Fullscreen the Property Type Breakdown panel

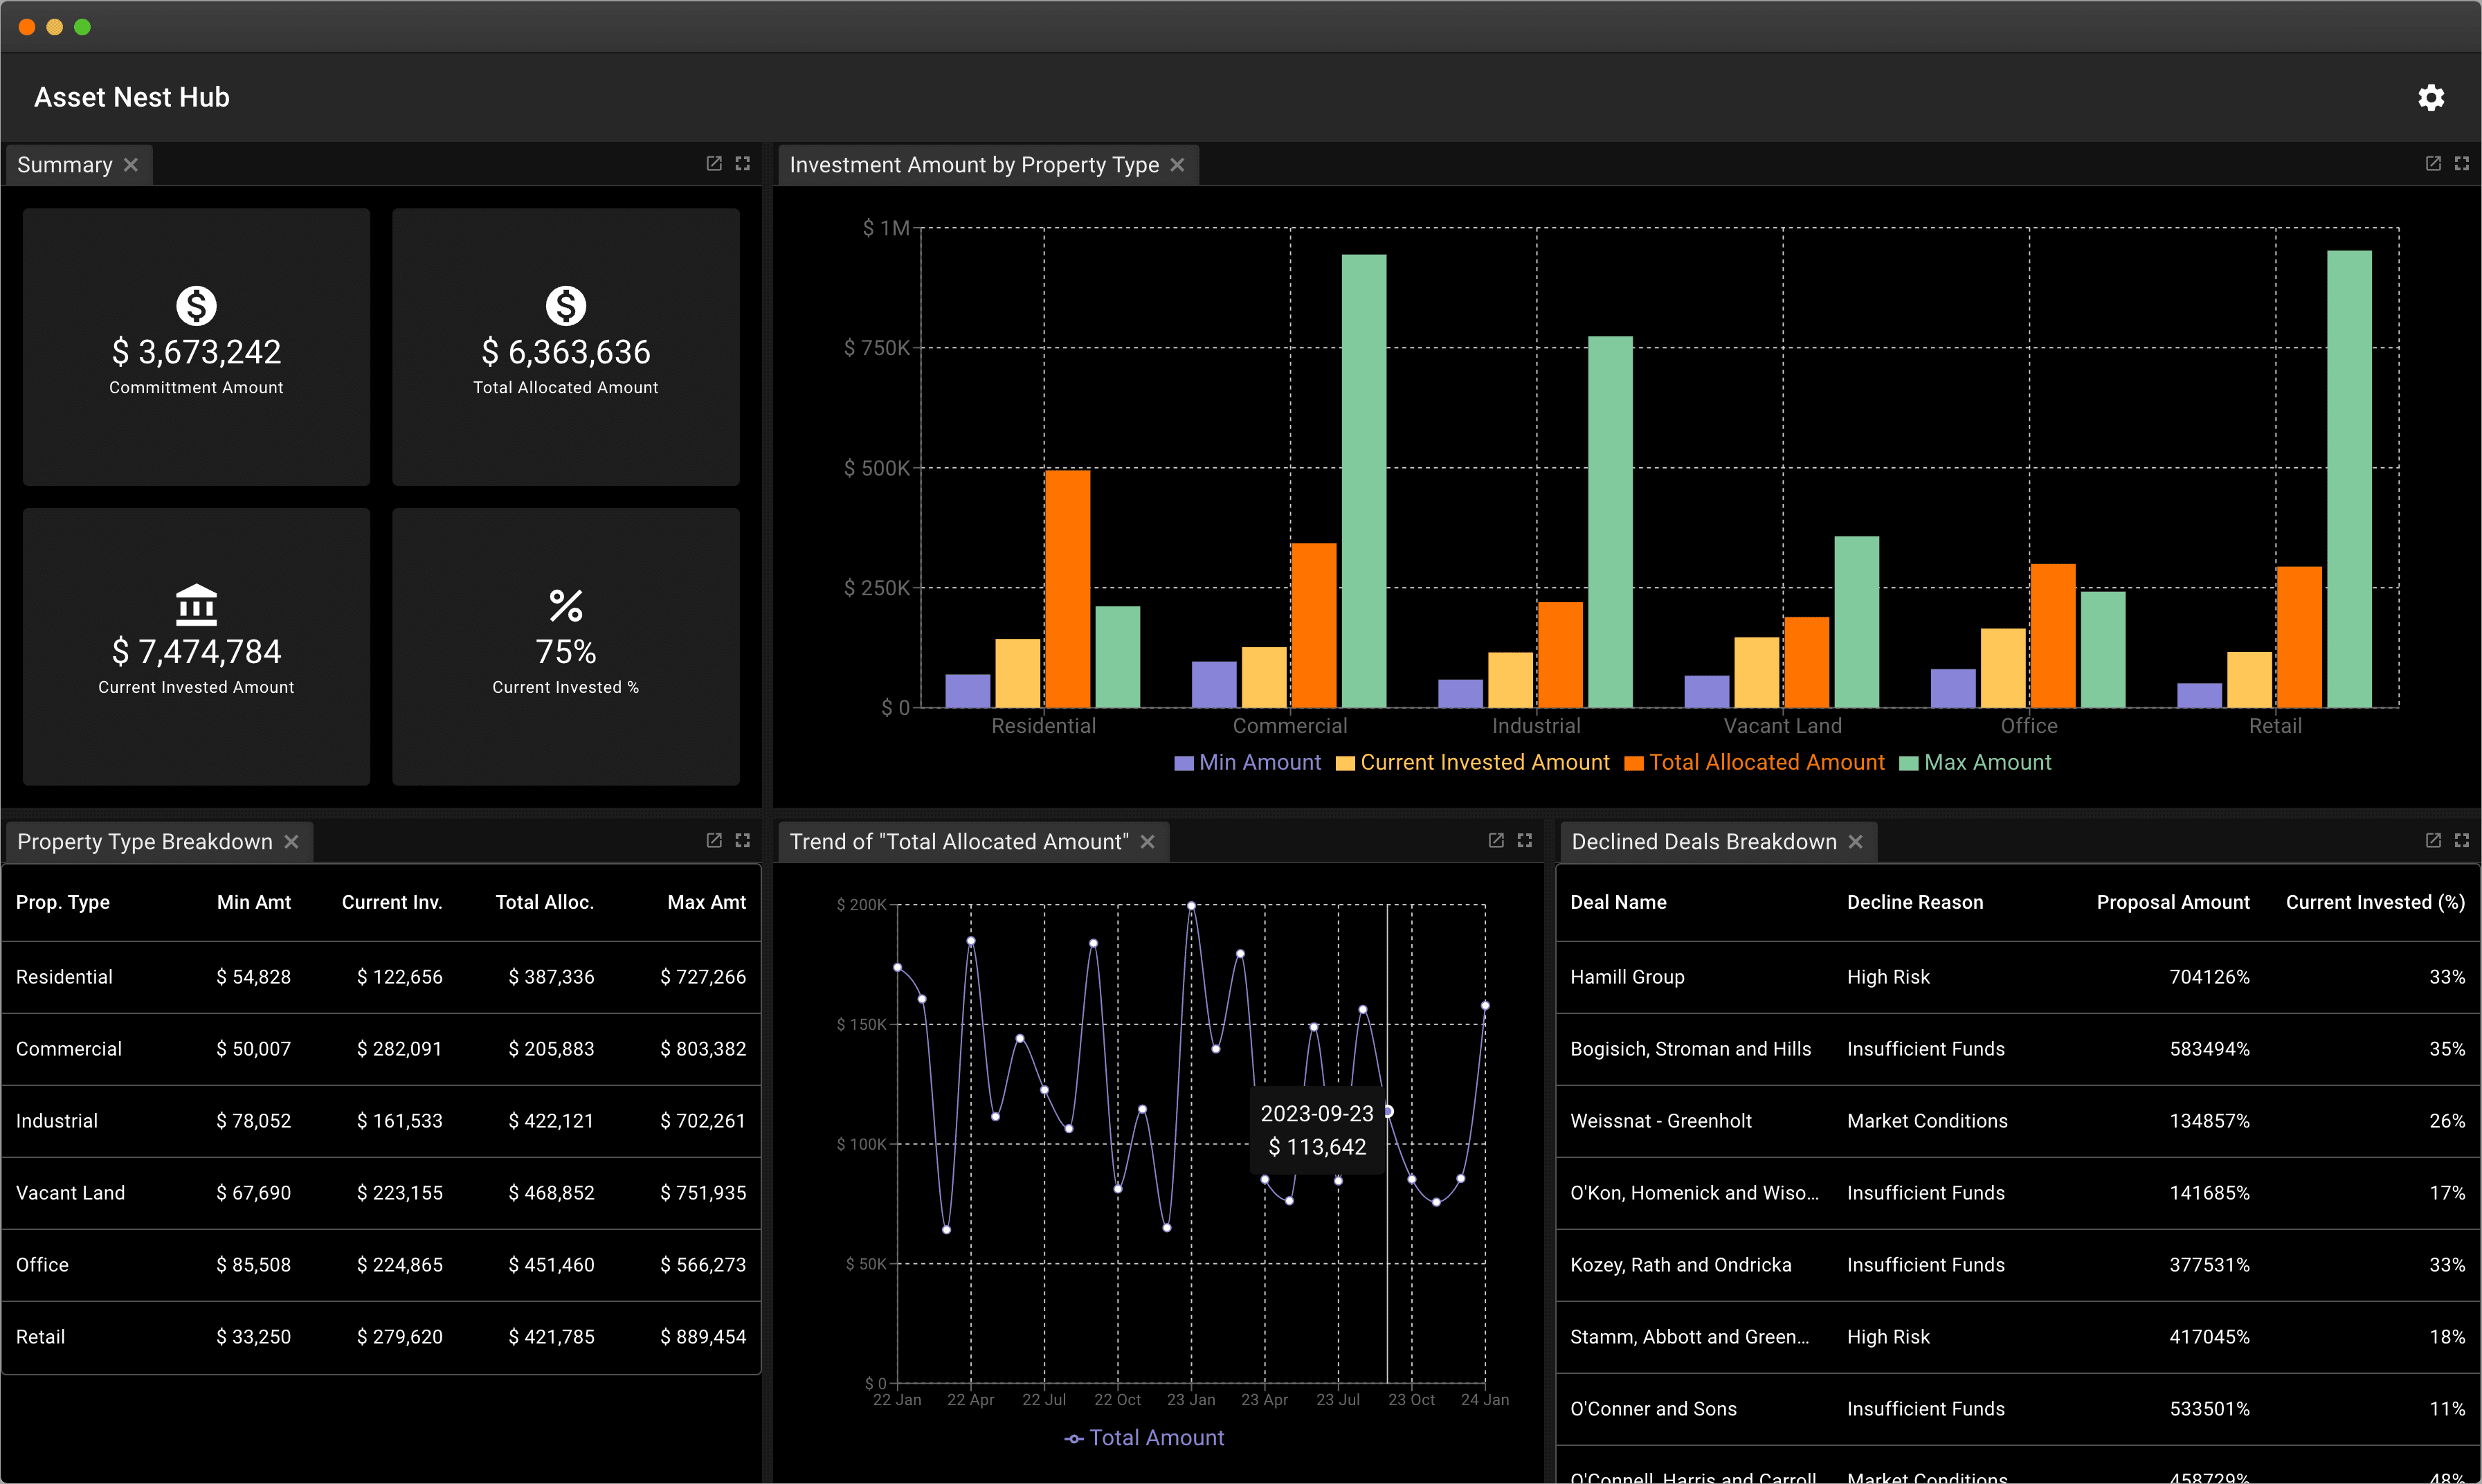click(x=743, y=840)
